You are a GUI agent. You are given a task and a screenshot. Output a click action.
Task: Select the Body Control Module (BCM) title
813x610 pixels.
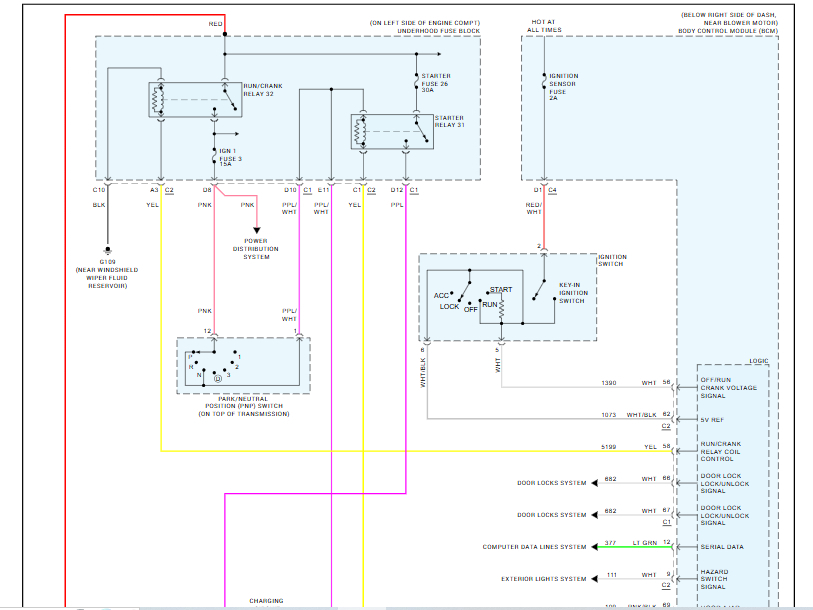tap(728, 31)
